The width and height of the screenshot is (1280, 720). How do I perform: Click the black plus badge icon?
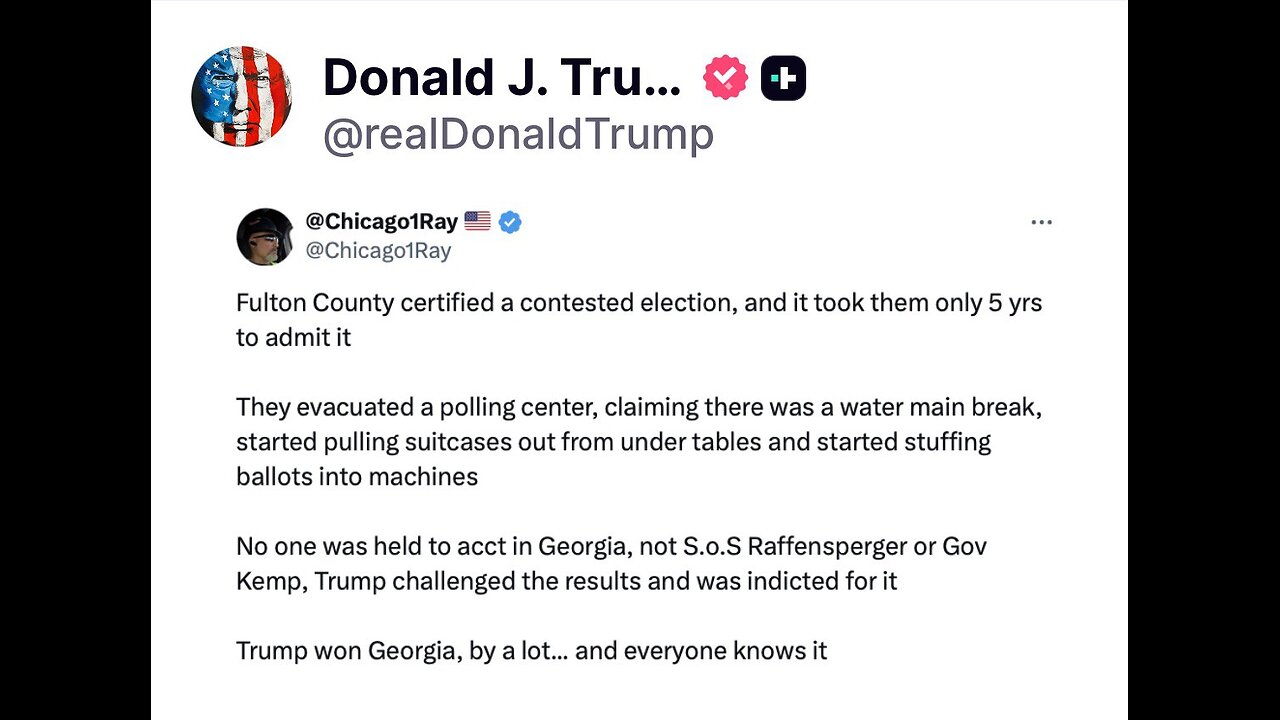(x=783, y=78)
